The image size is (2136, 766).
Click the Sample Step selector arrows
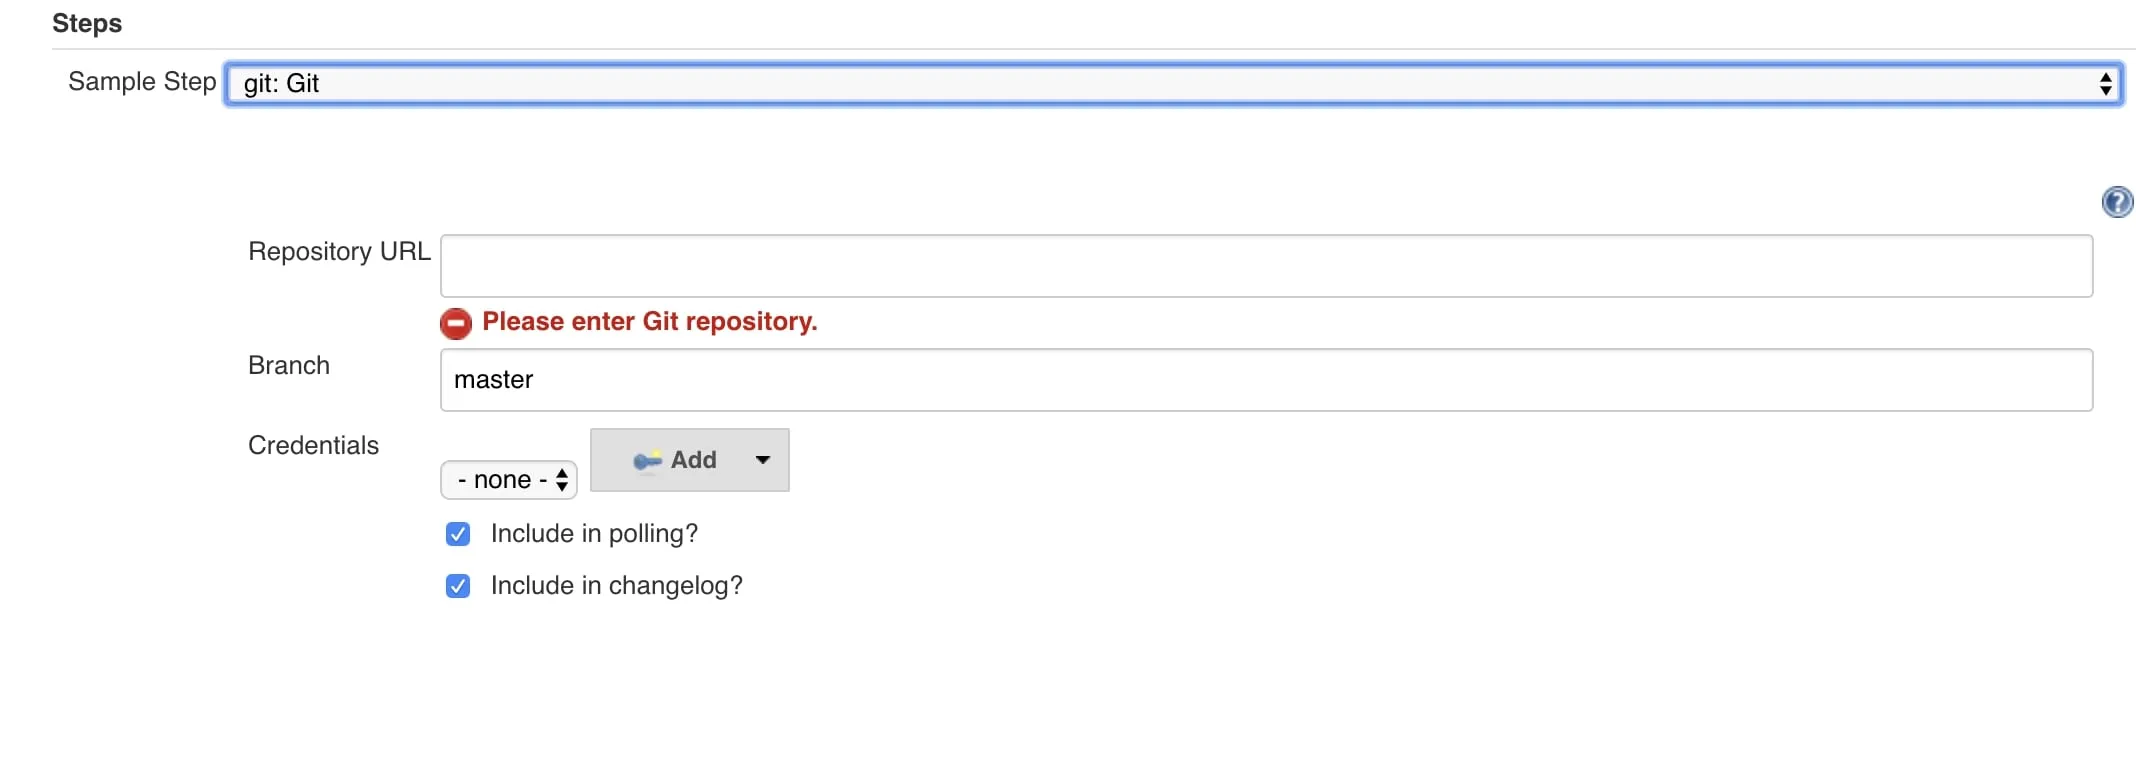2105,83
